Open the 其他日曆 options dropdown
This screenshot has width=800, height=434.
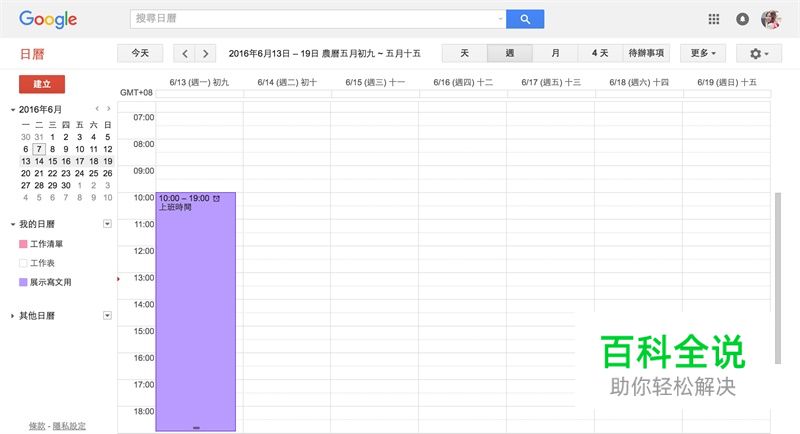point(107,315)
